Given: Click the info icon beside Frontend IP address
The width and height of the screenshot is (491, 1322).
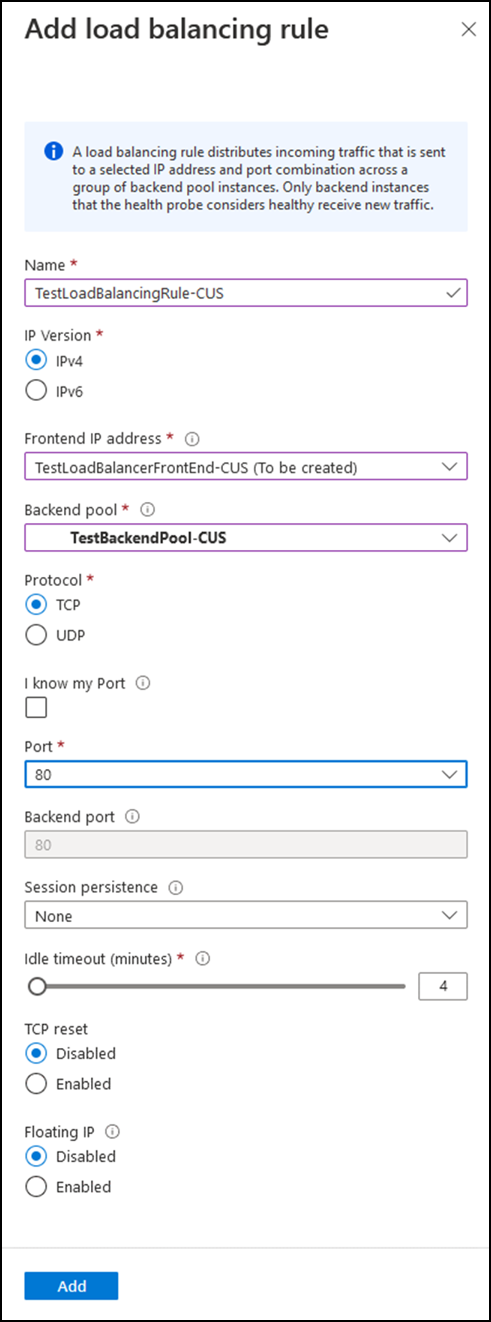Looking at the screenshot, I should click(193, 438).
